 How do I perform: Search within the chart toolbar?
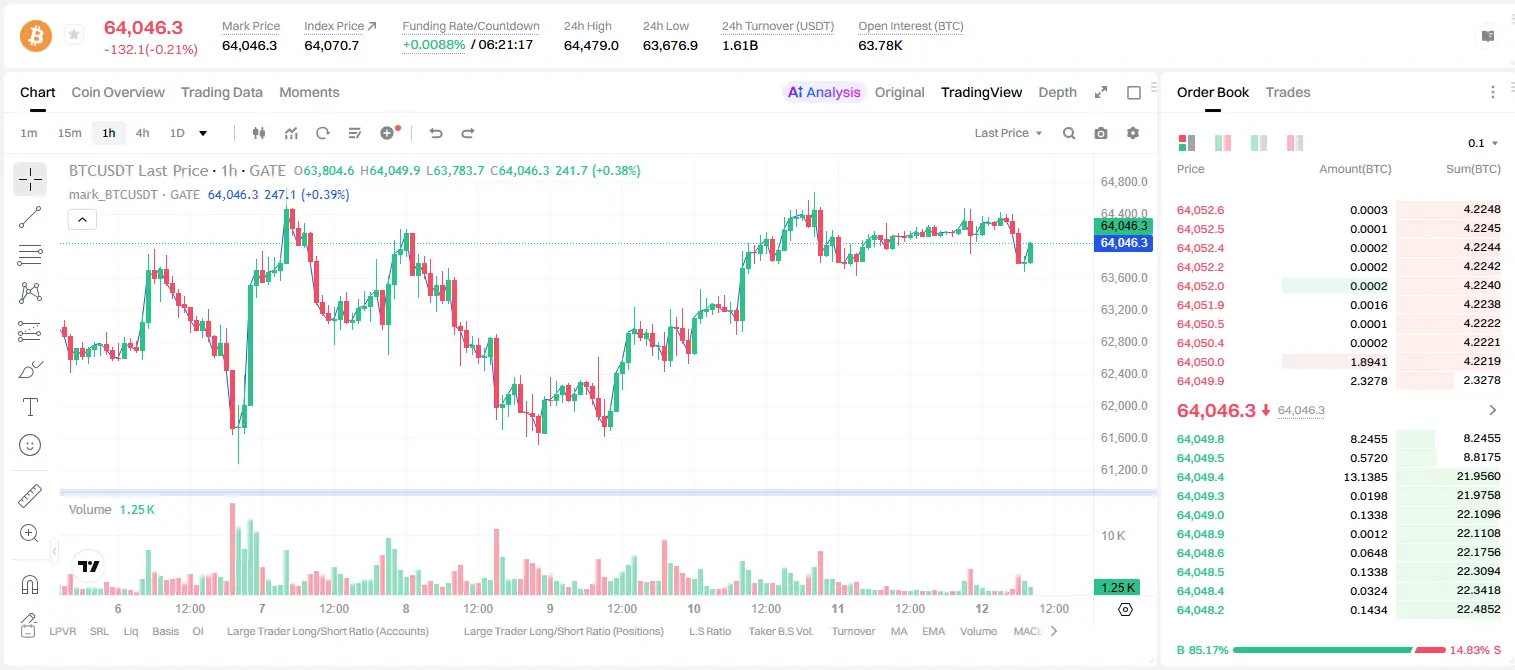pyautogui.click(x=1069, y=133)
